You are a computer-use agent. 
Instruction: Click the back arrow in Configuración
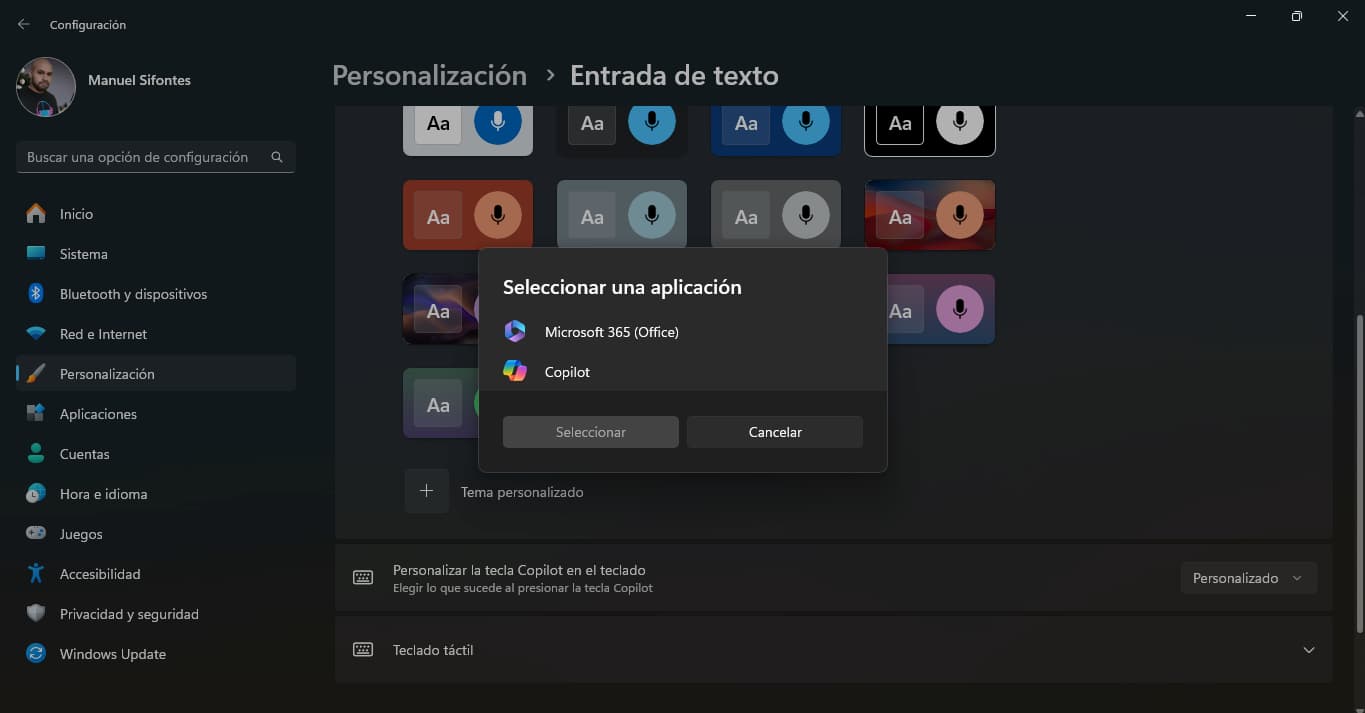(24, 24)
